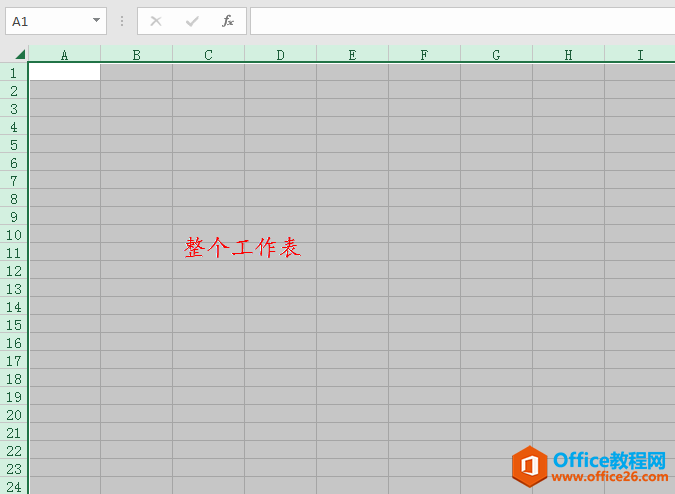Select row 23 header
This screenshot has width=675, height=494.
click(14, 469)
